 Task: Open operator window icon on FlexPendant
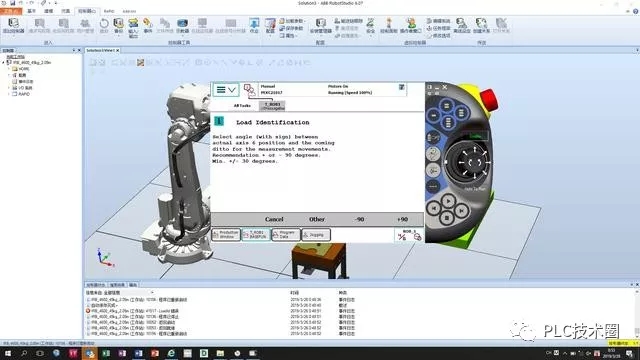pyautogui.click(x=249, y=89)
